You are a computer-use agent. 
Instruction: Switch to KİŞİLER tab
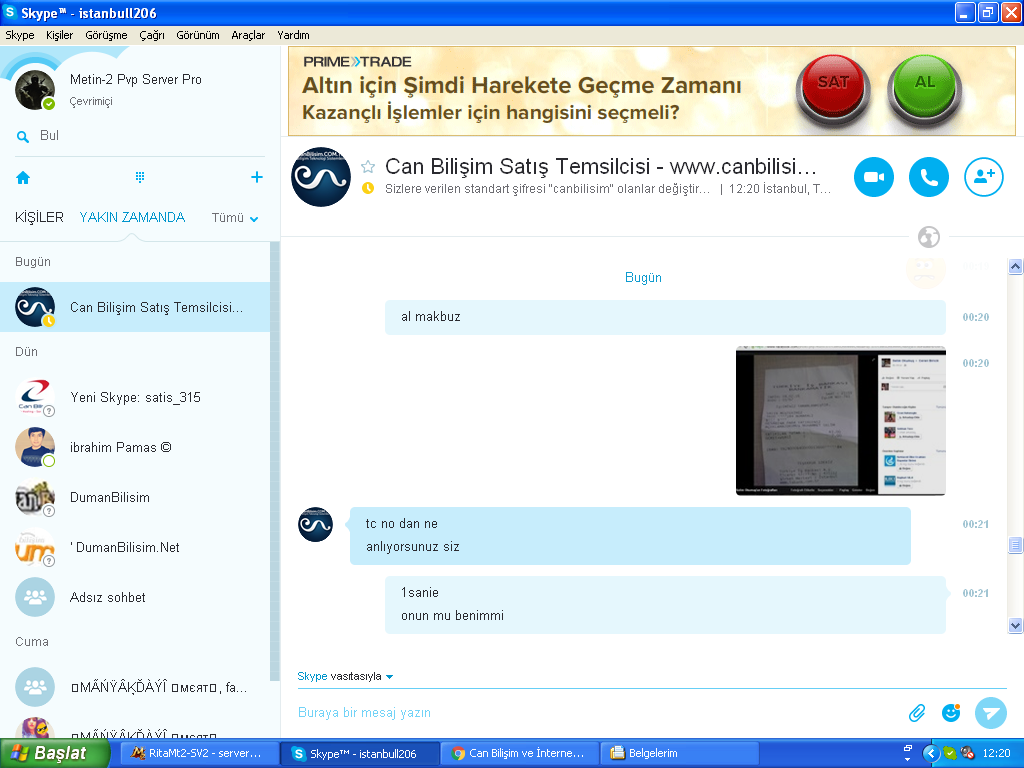pos(39,217)
